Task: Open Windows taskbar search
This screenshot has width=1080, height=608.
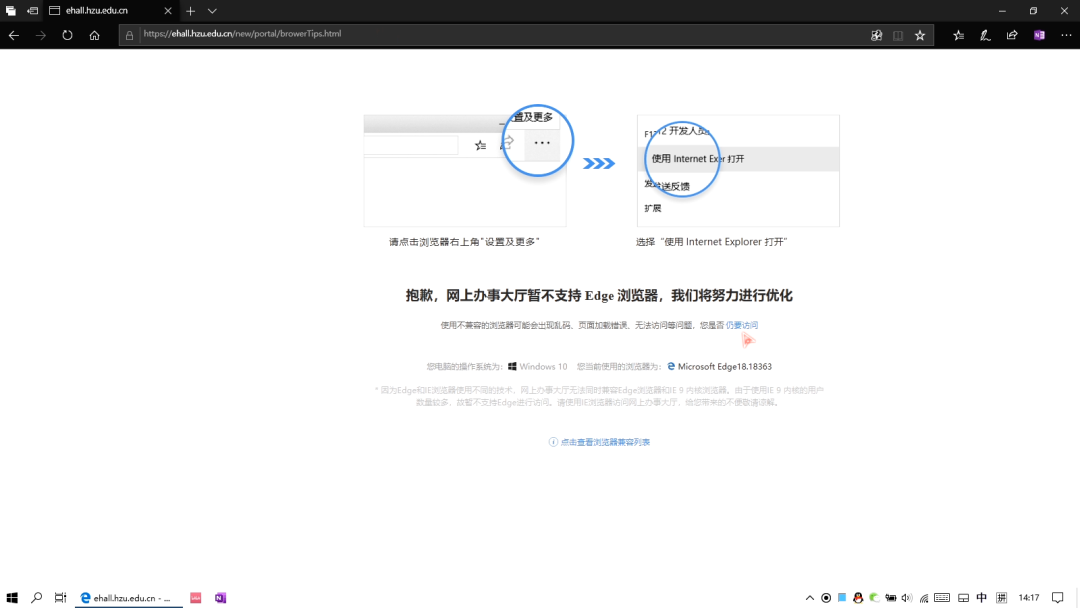Action: tap(37, 598)
